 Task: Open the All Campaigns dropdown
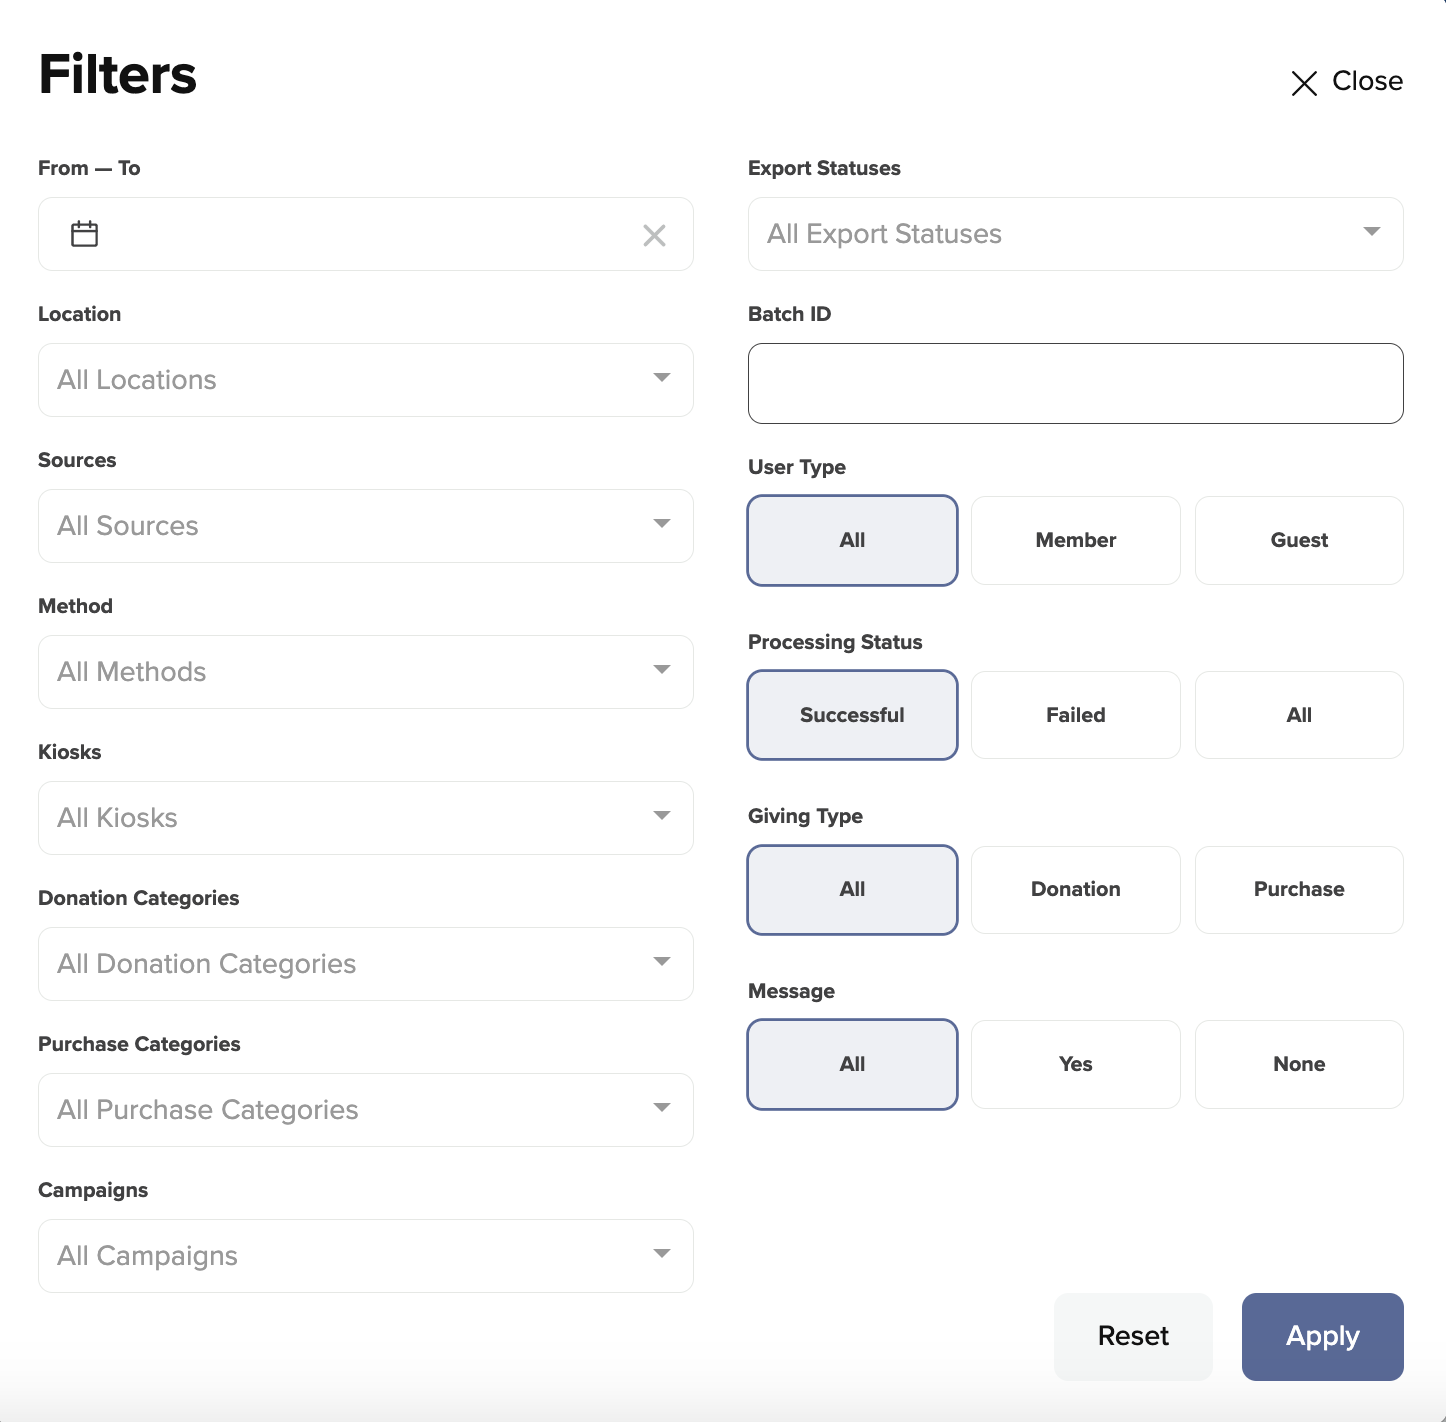point(365,1256)
